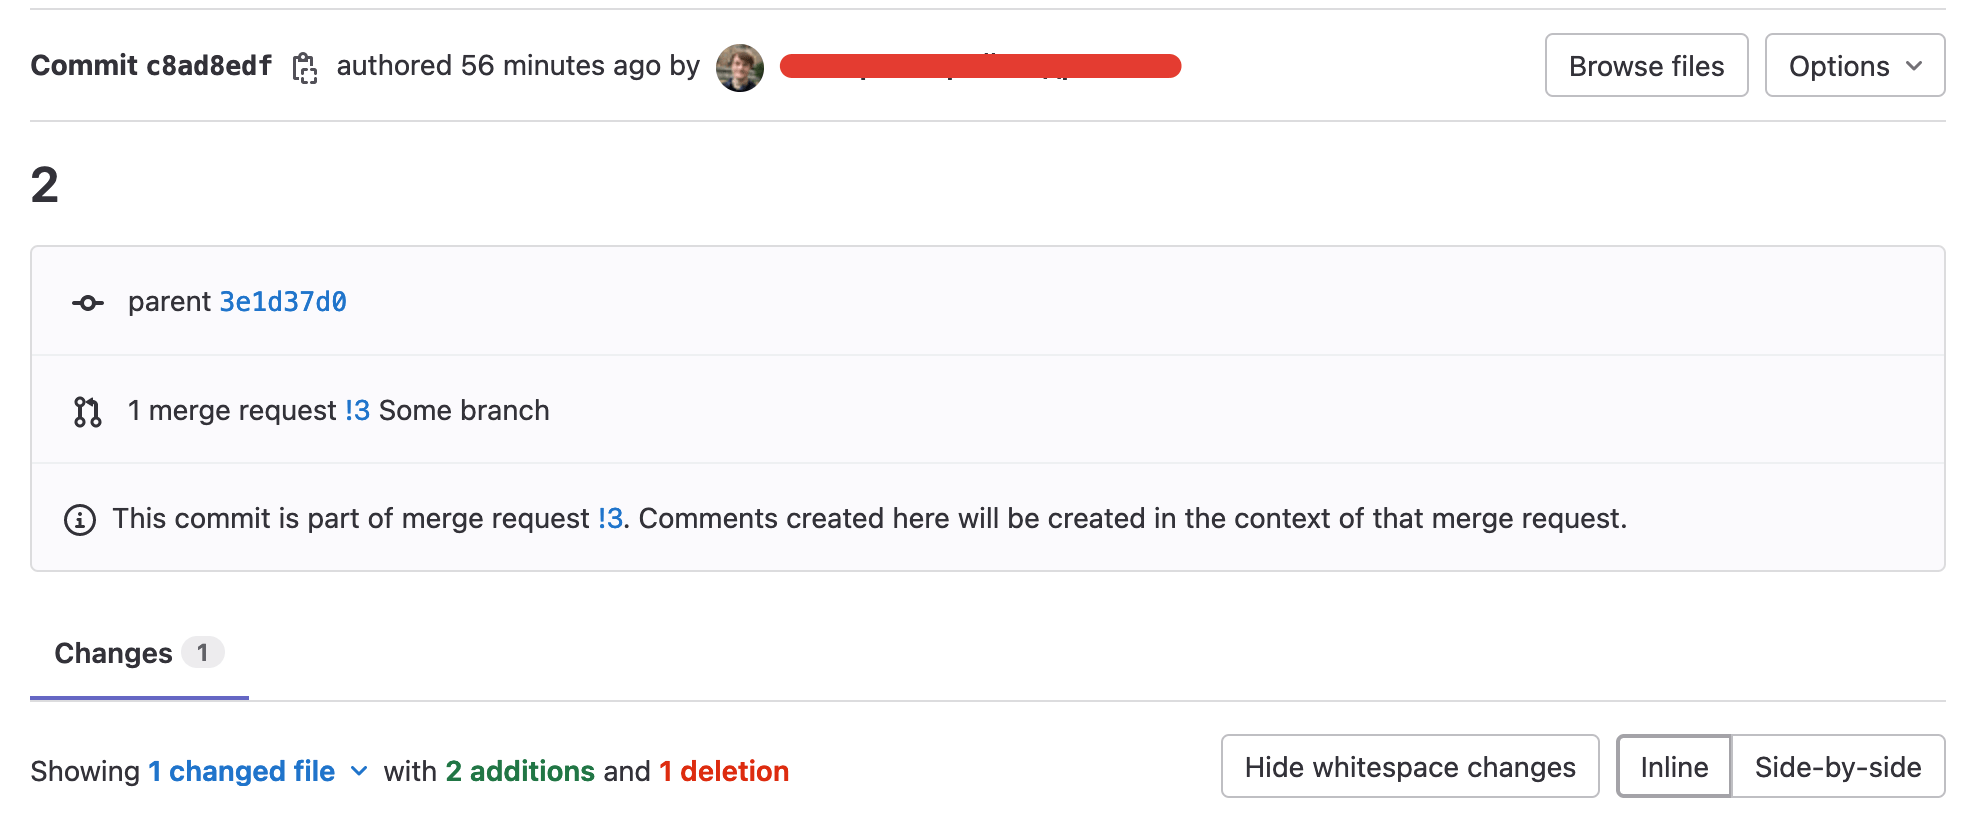Toggle Hide whitespace changes
Viewport: 1976px width, 818px height.
1409,766
